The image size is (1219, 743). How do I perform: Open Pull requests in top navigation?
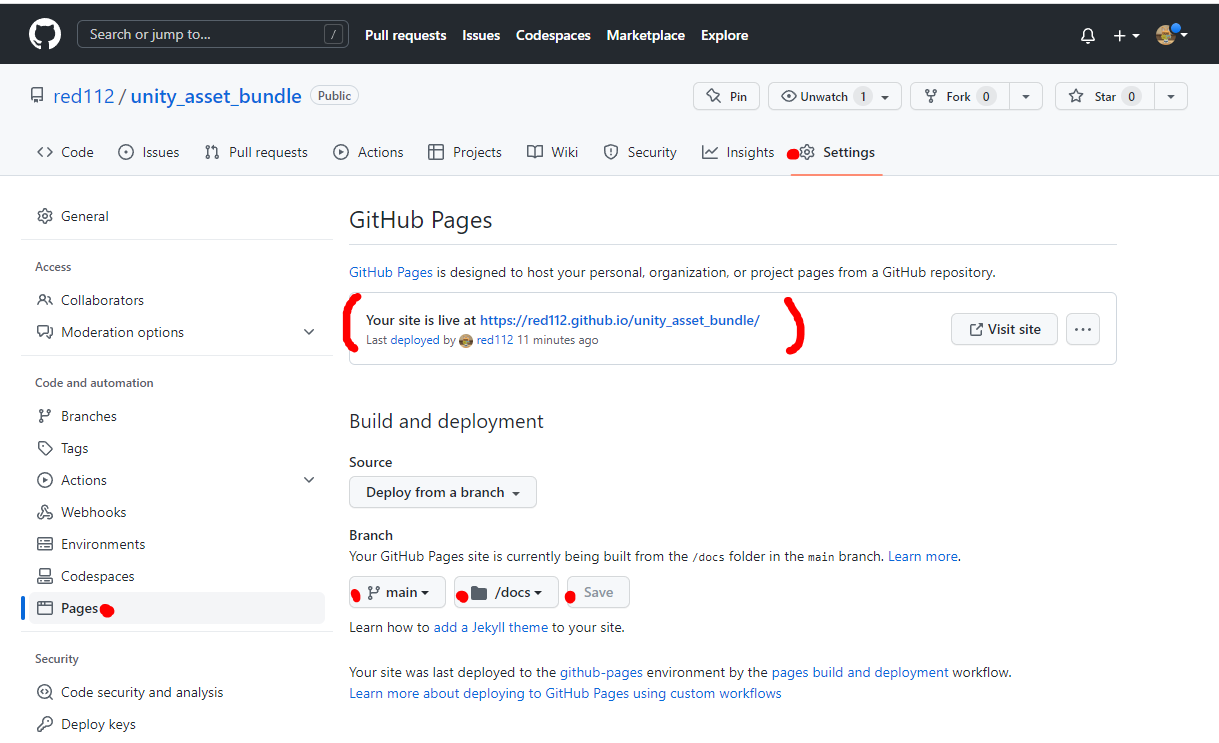(405, 35)
